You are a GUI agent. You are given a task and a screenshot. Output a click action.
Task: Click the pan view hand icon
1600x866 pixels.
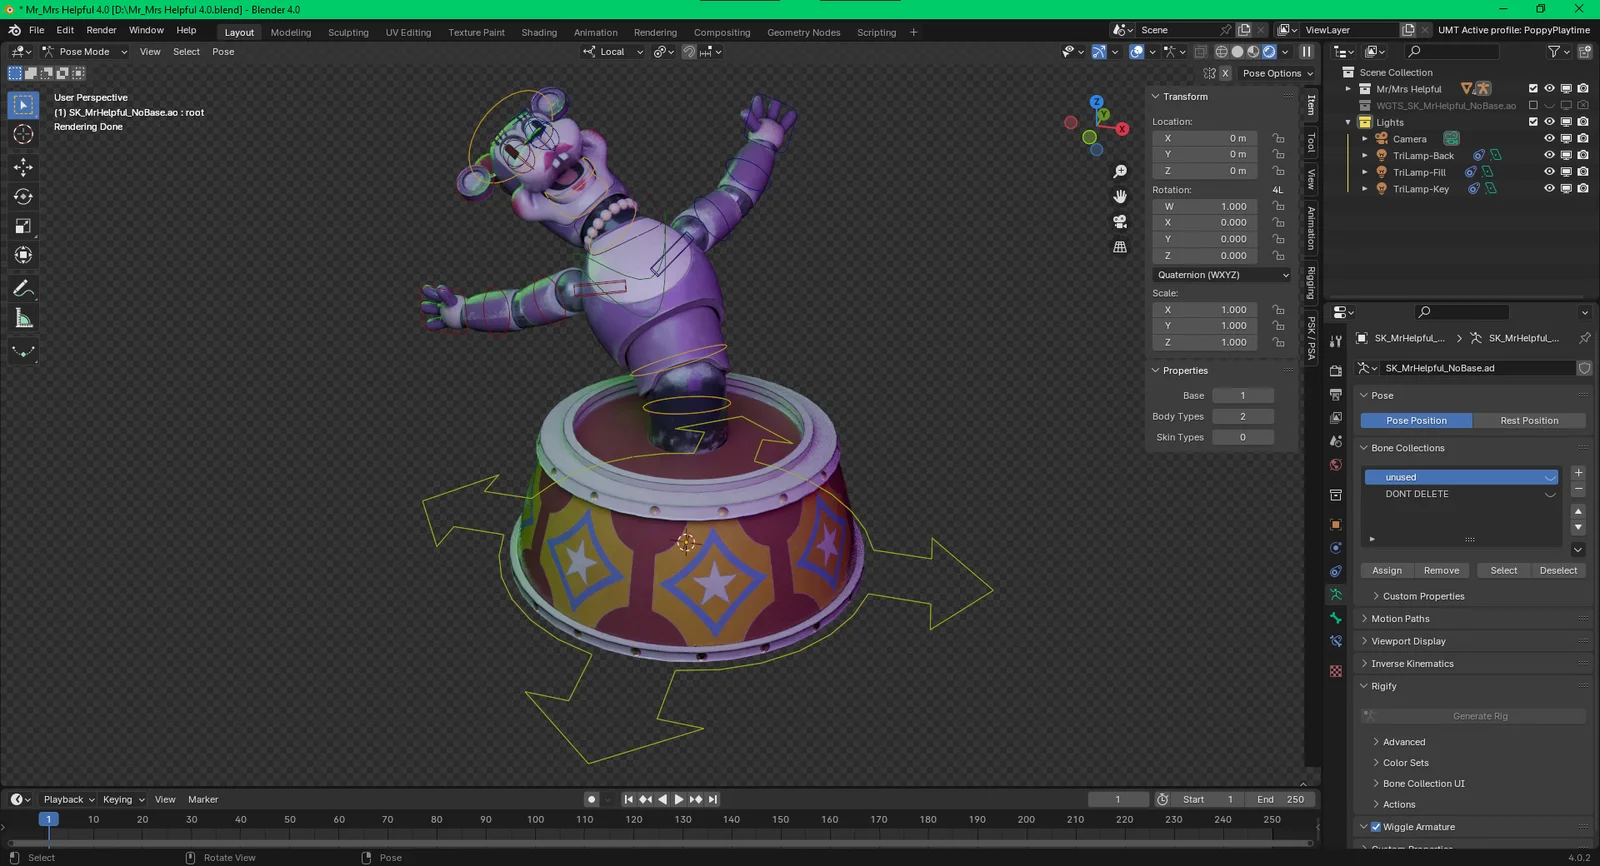(1120, 197)
